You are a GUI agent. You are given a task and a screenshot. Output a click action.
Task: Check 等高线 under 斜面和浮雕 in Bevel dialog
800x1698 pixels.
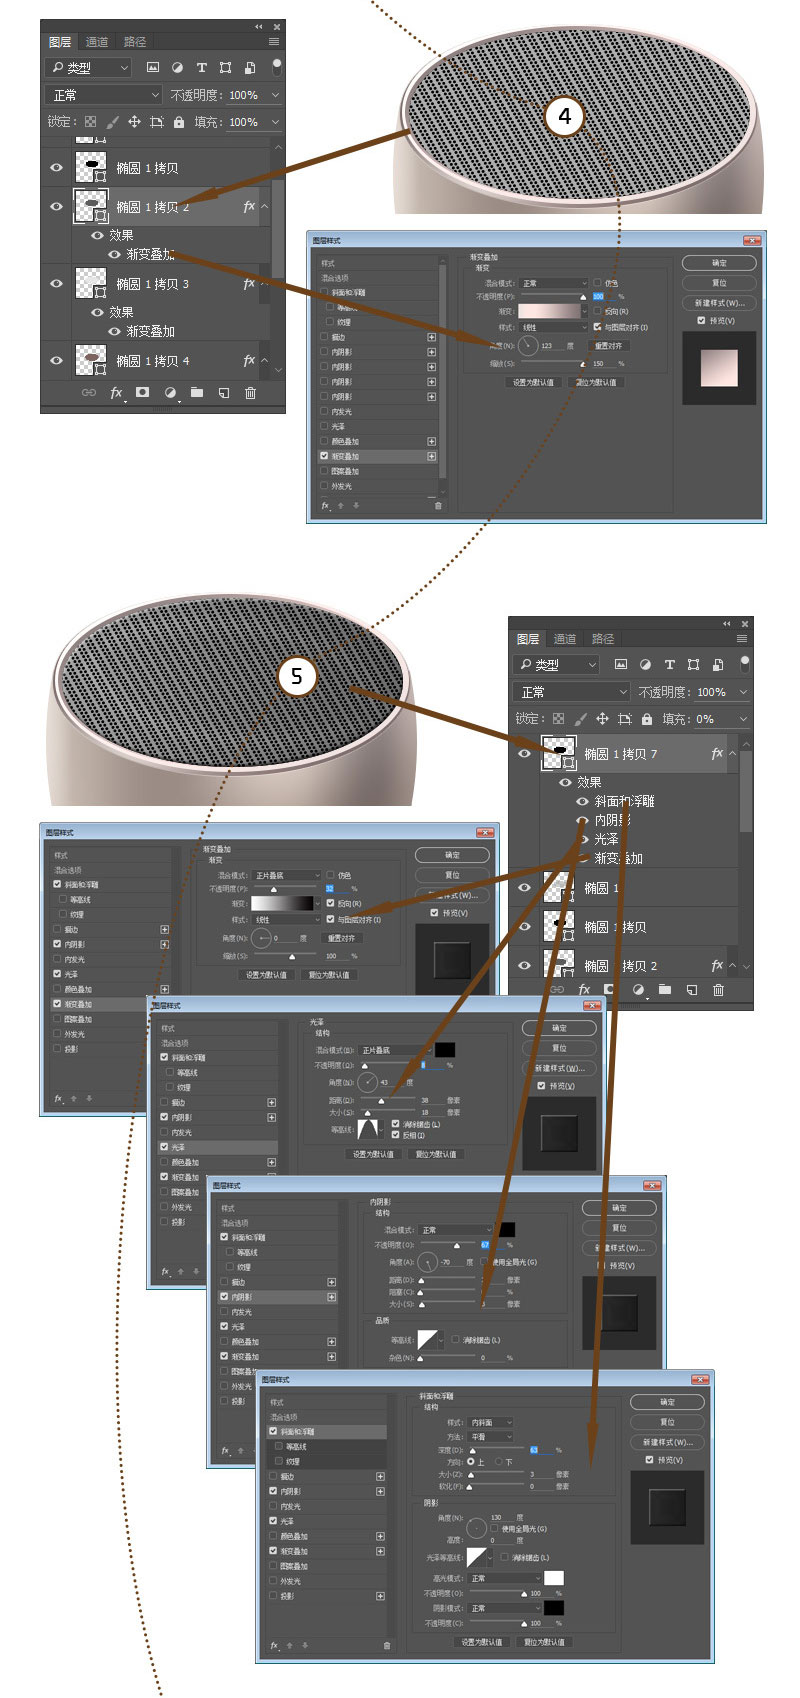(279, 1446)
